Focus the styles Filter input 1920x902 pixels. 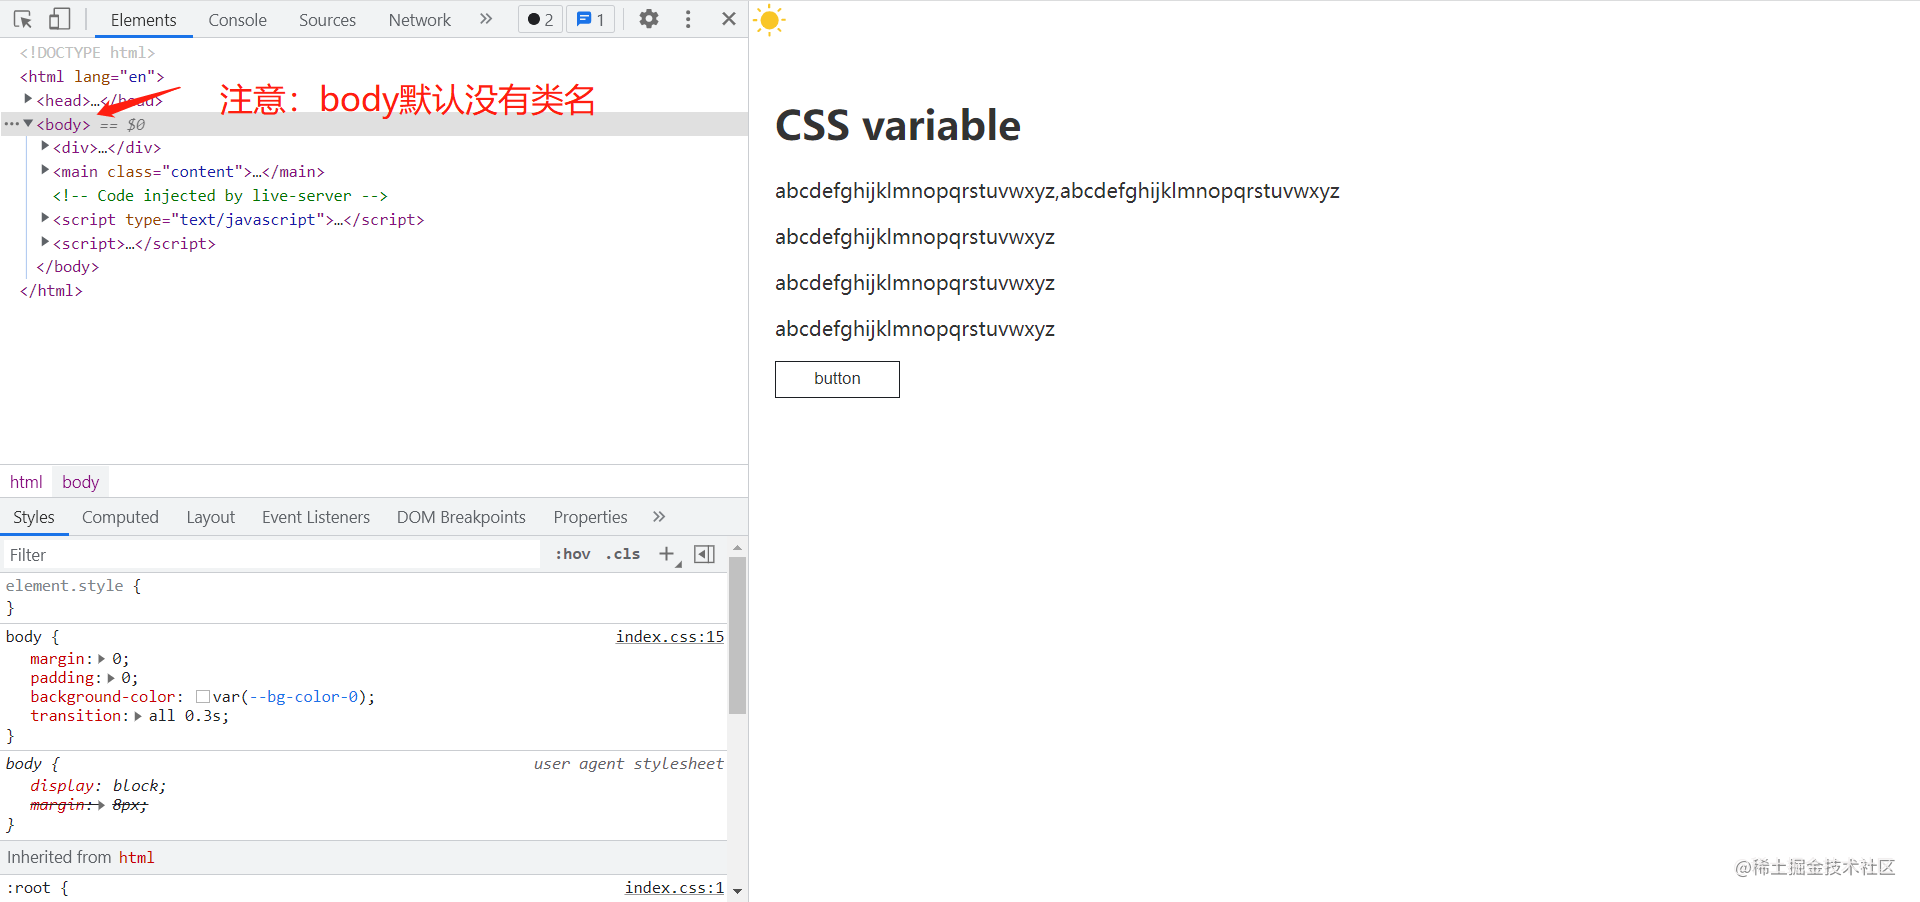[272, 555]
